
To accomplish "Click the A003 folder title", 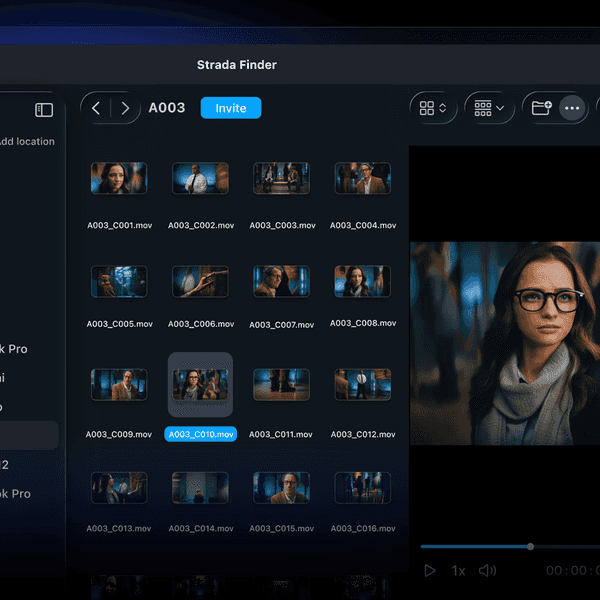I will (x=167, y=108).
